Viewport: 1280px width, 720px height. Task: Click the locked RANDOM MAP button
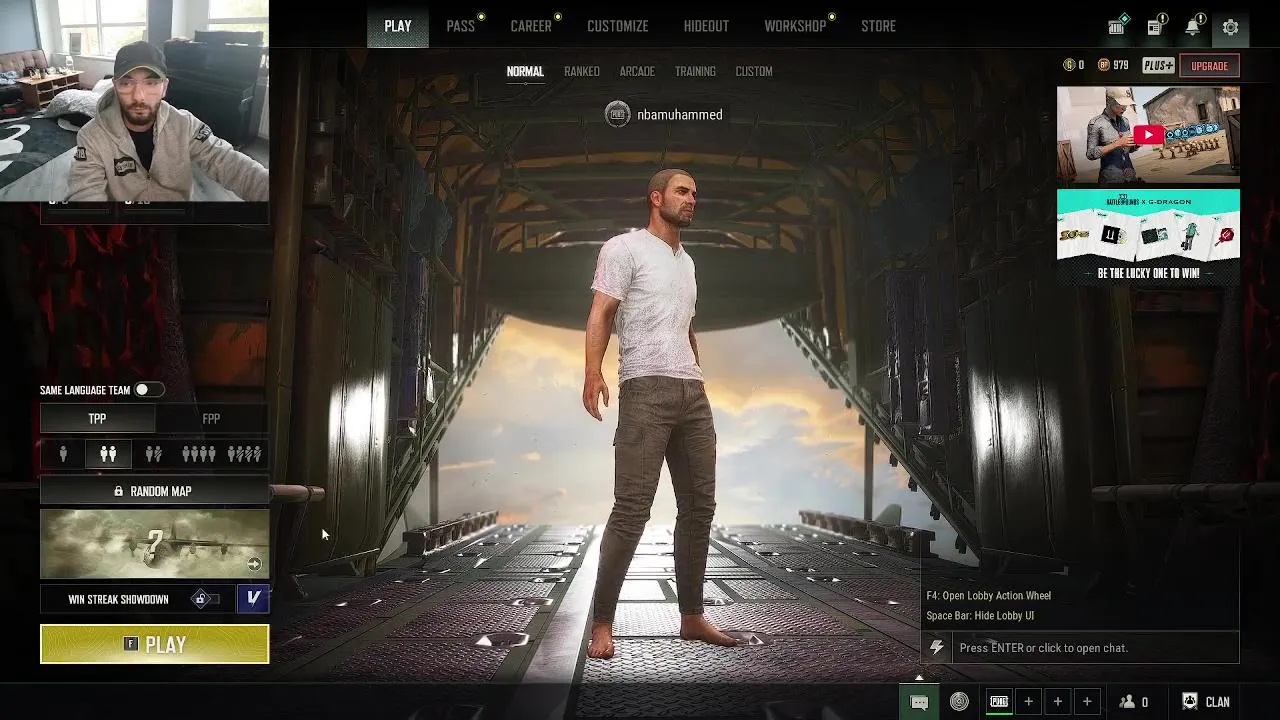pos(155,491)
